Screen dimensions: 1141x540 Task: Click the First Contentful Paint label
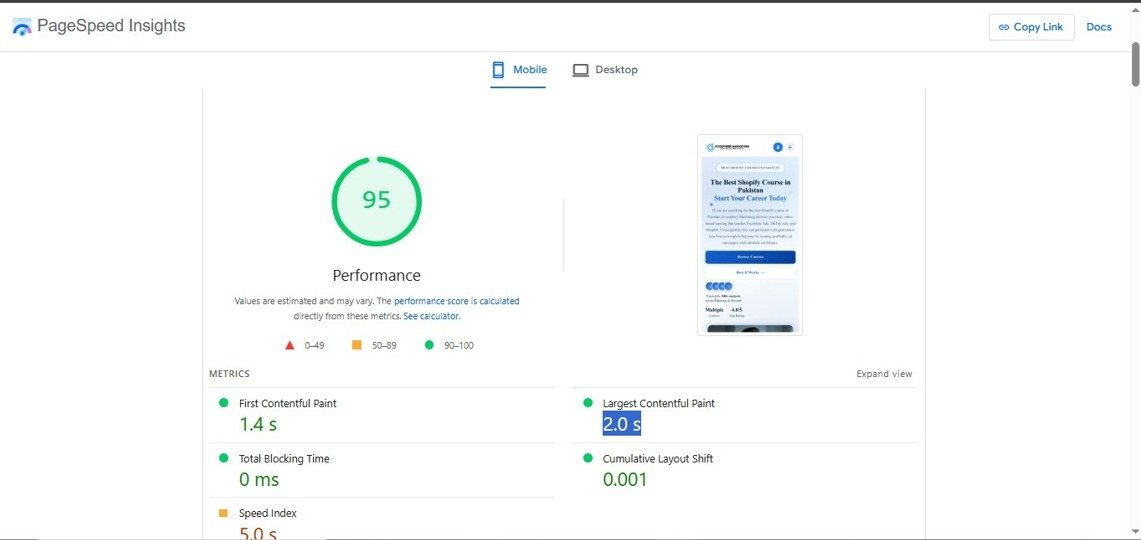pyautogui.click(x=287, y=403)
